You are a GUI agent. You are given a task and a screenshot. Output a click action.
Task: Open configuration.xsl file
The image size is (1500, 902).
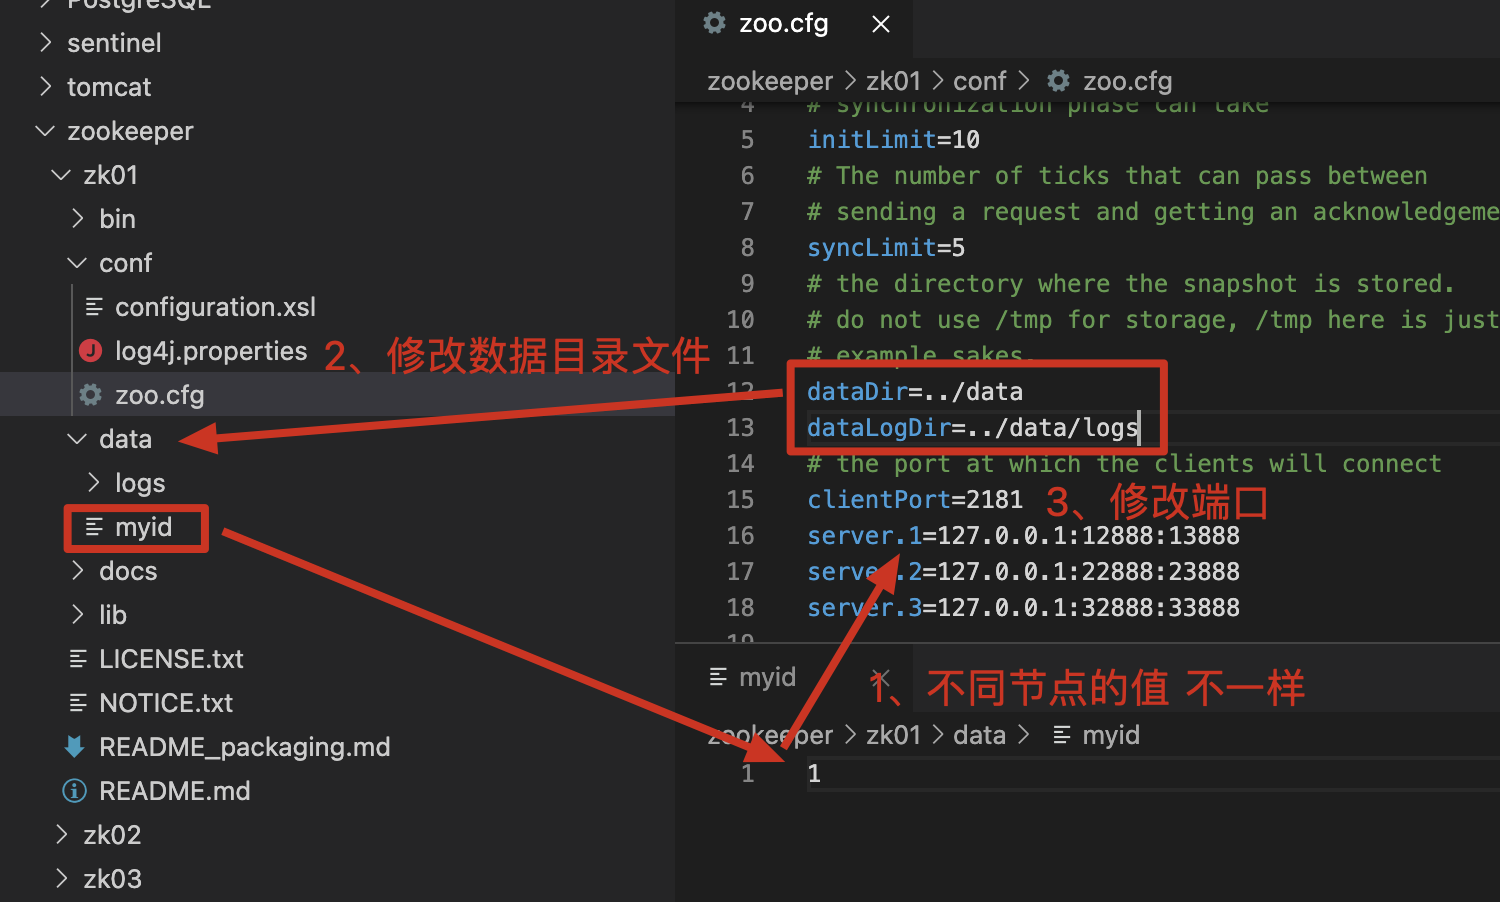pos(215,306)
